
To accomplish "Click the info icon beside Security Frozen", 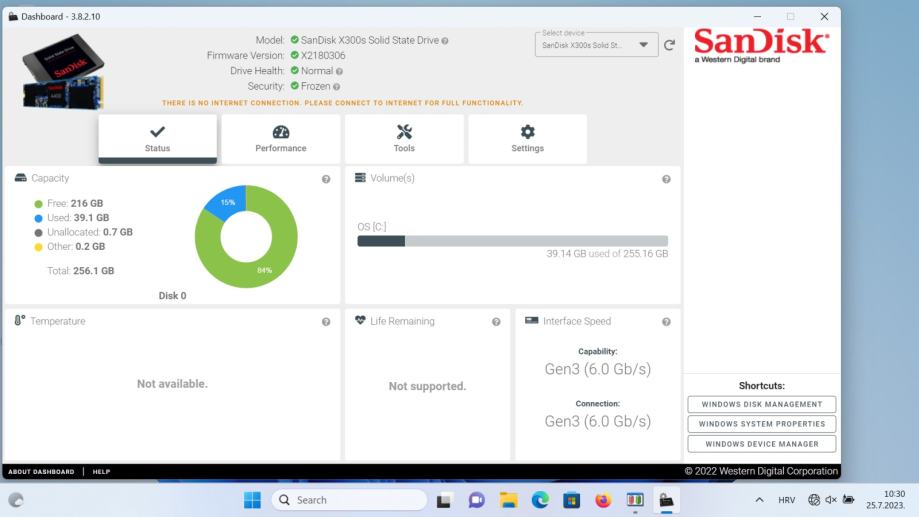I will point(336,87).
